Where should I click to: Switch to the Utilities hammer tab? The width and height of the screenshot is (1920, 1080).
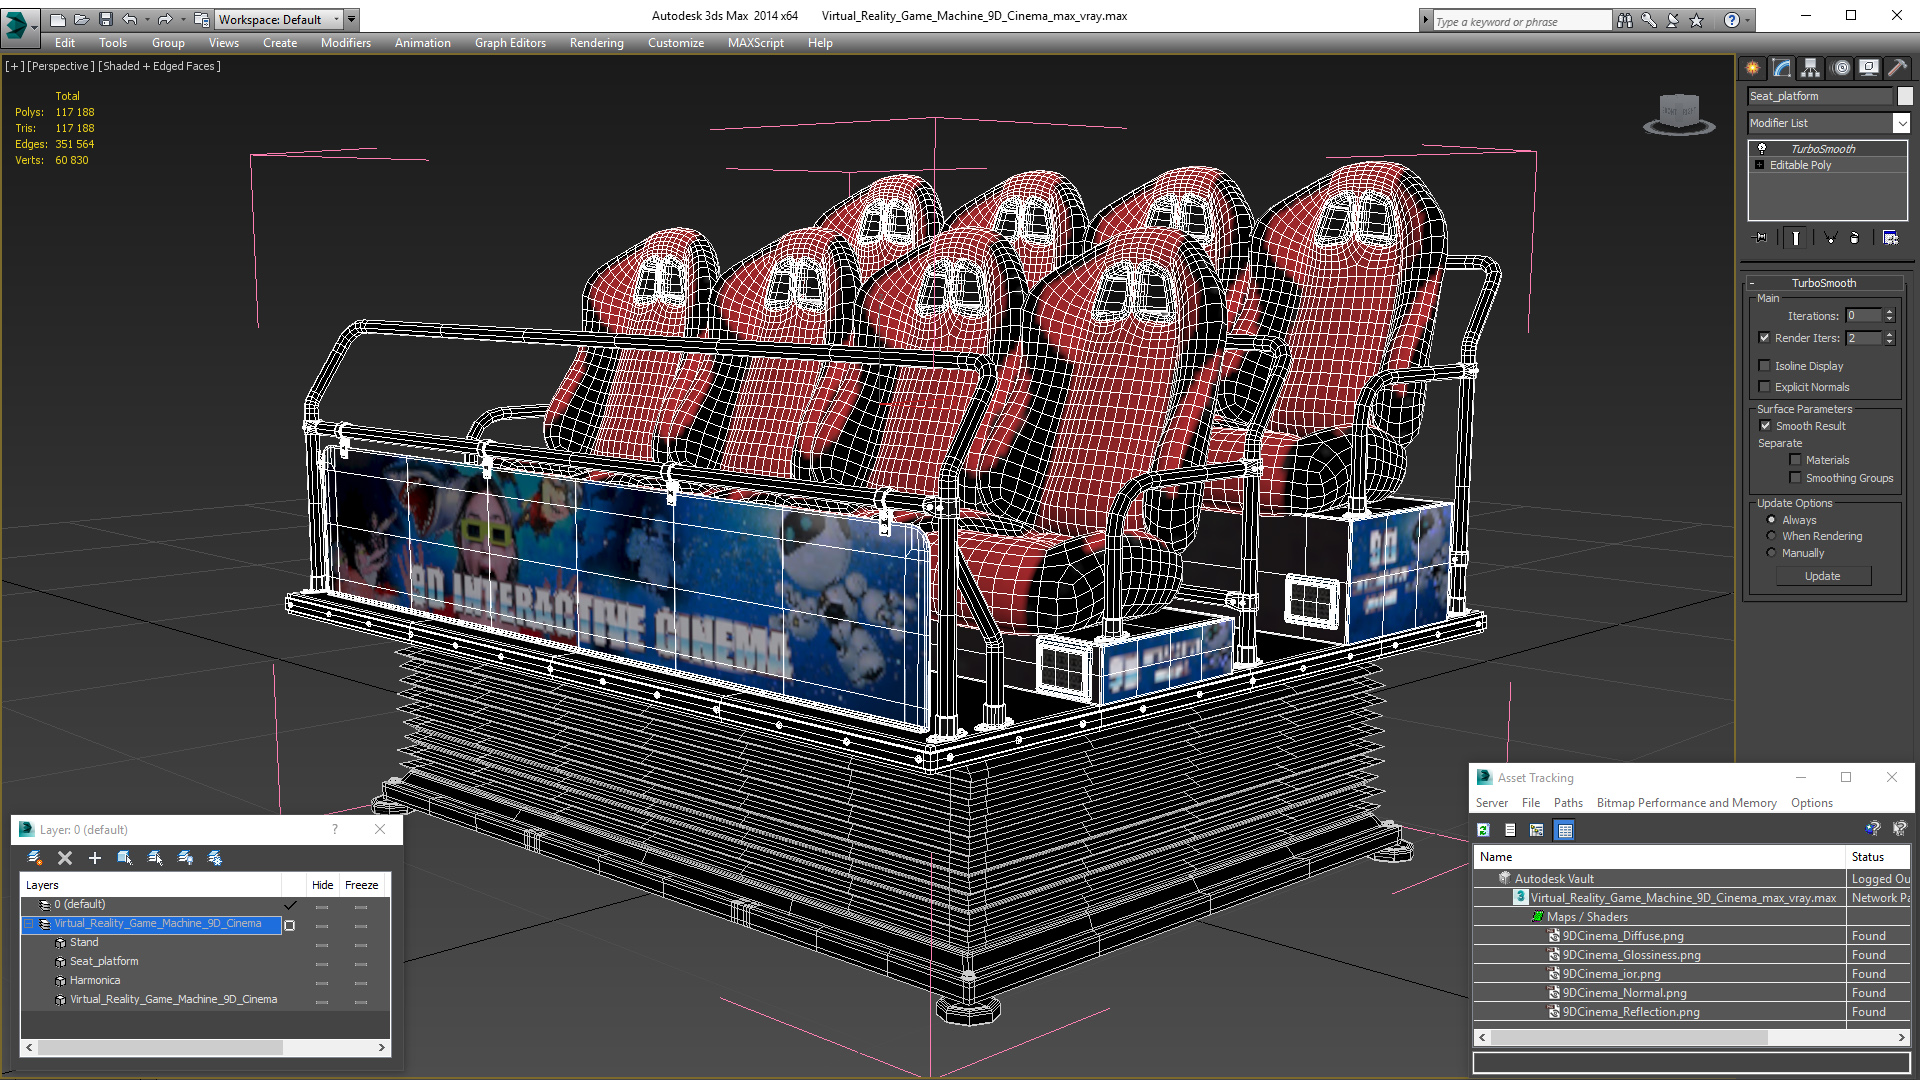[1897, 68]
